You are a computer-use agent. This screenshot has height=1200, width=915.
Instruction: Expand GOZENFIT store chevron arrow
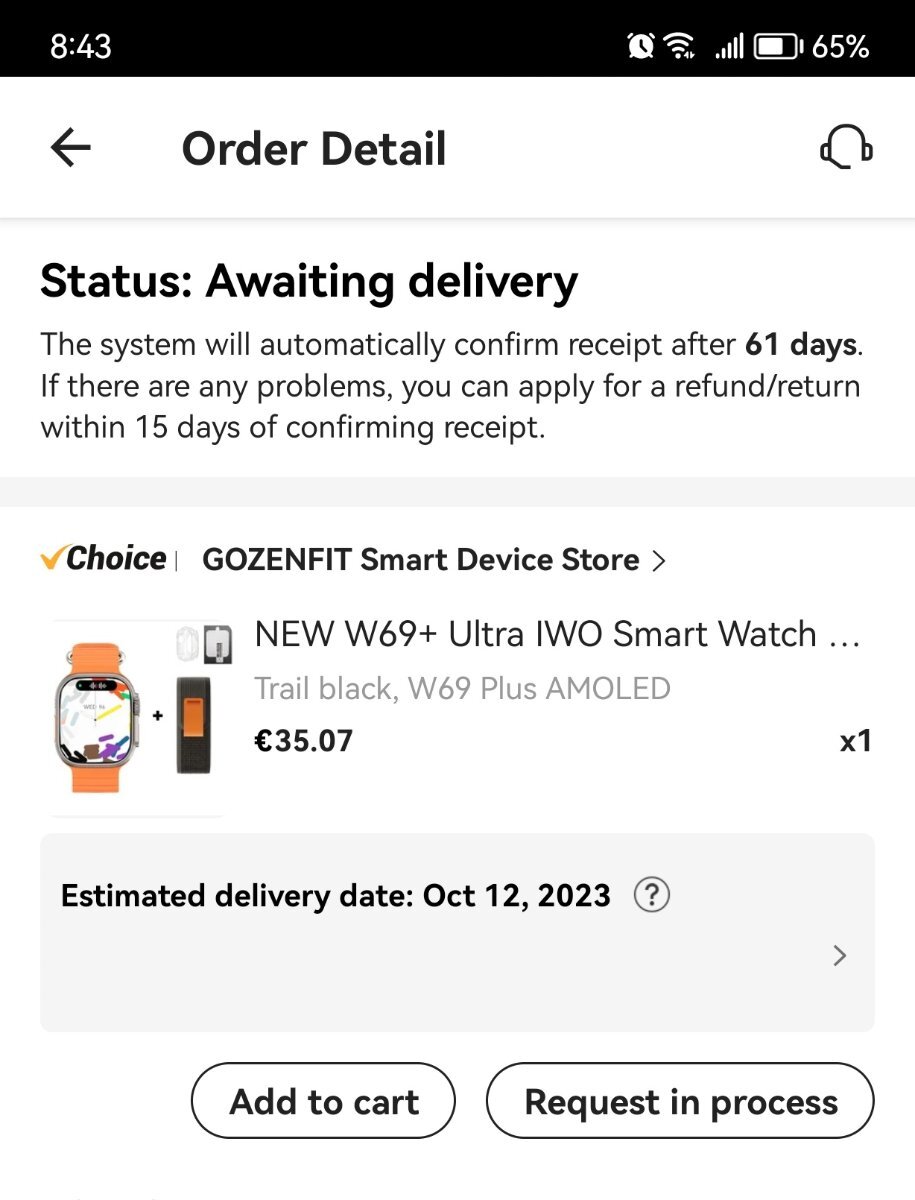[x=657, y=560]
